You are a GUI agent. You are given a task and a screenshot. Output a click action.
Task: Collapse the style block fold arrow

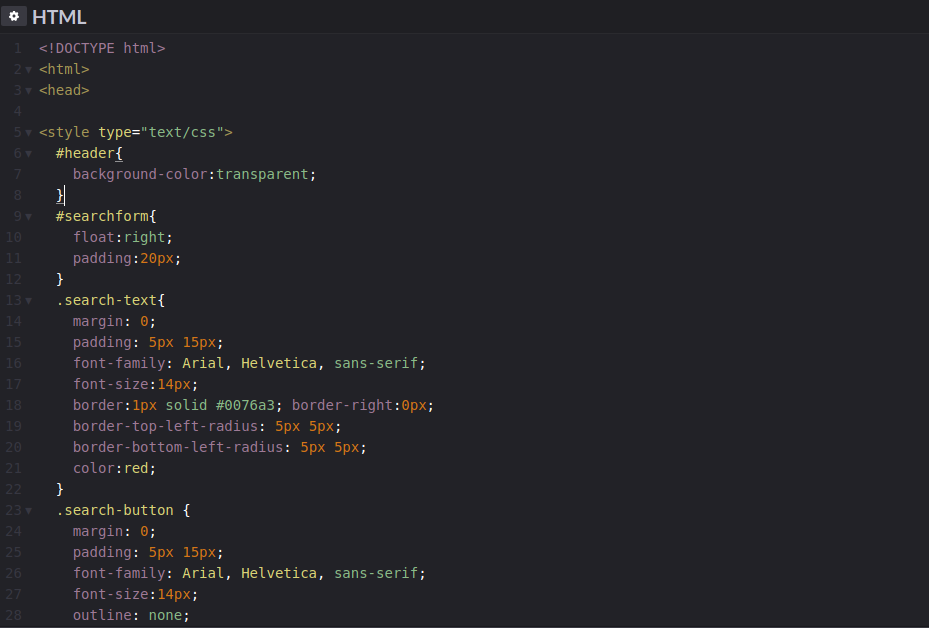pyautogui.click(x=27, y=131)
